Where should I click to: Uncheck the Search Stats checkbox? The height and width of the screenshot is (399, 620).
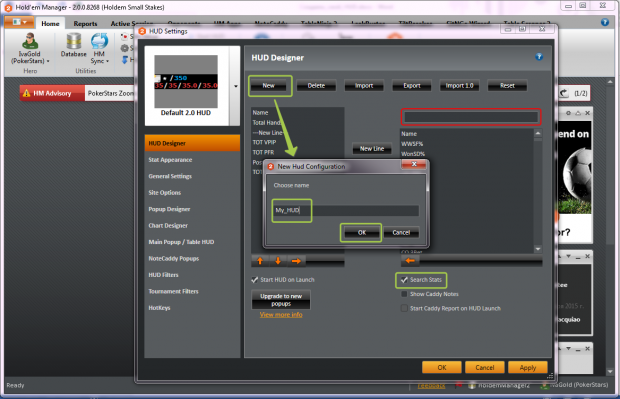[404, 280]
